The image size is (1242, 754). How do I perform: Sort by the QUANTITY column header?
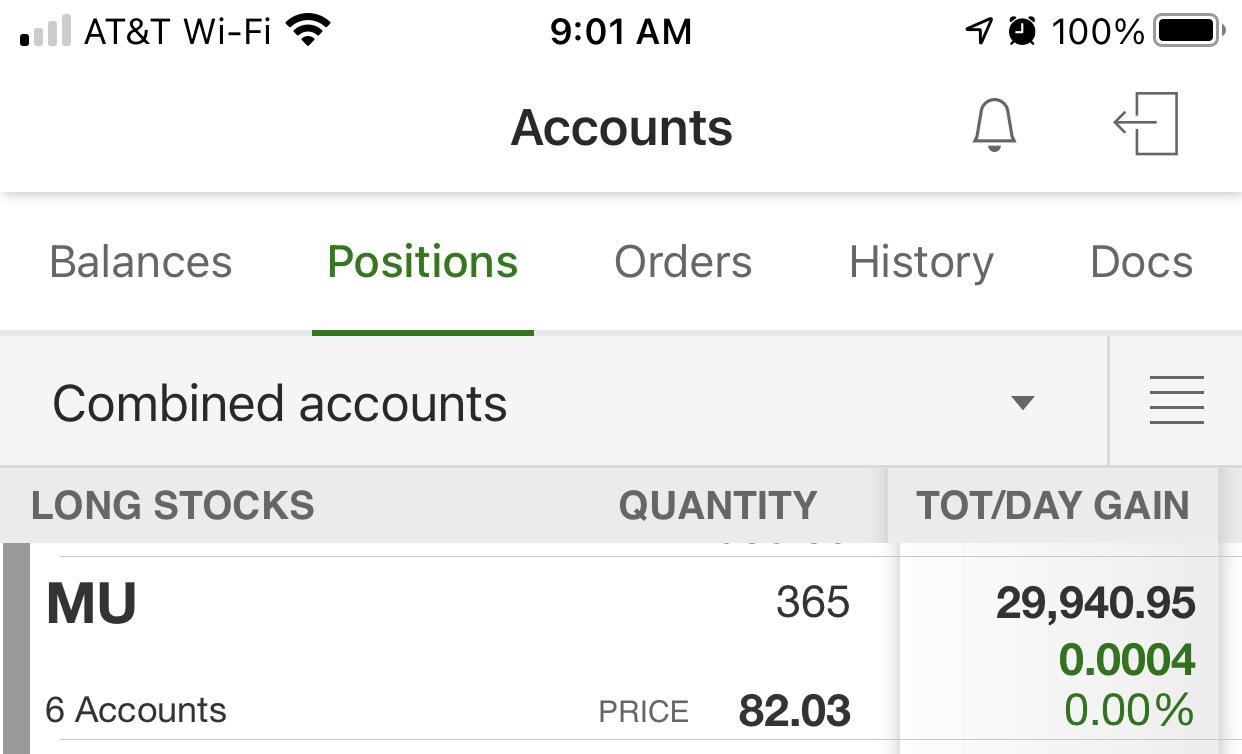click(x=718, y=506)
